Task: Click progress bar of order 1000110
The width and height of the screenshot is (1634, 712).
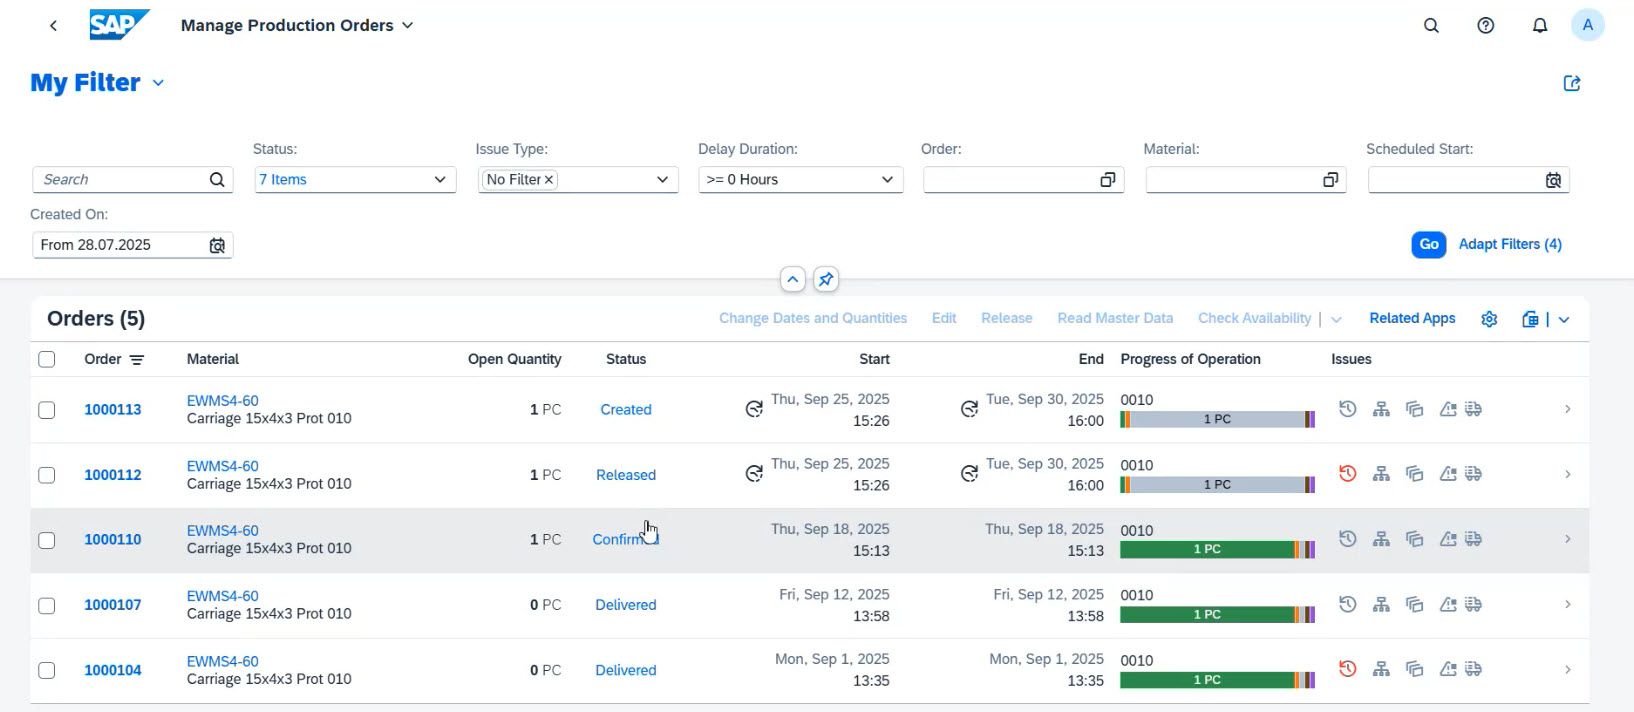Action: tap(1216, 549)
